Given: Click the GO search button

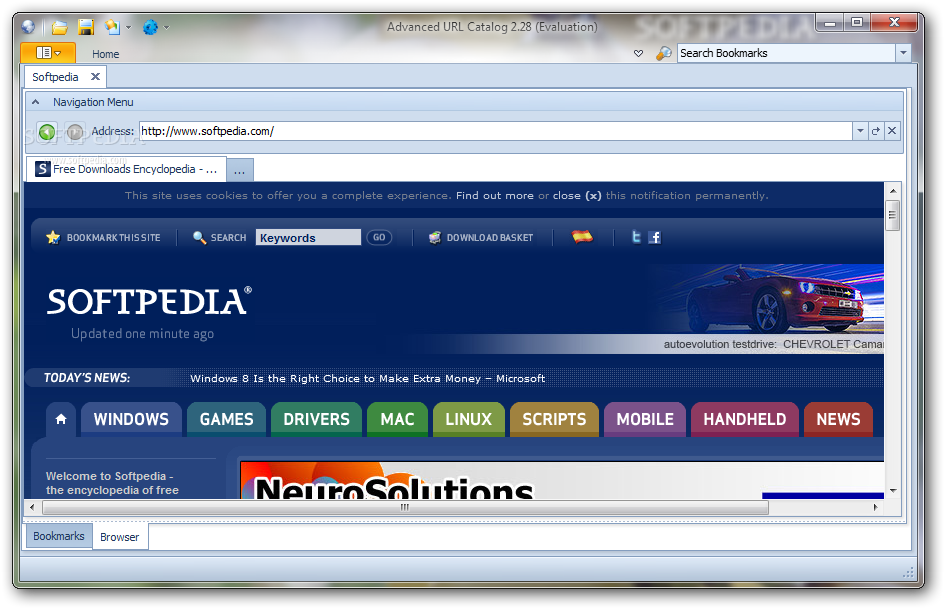Looking at the screenshot, I should tap(379, 238).
